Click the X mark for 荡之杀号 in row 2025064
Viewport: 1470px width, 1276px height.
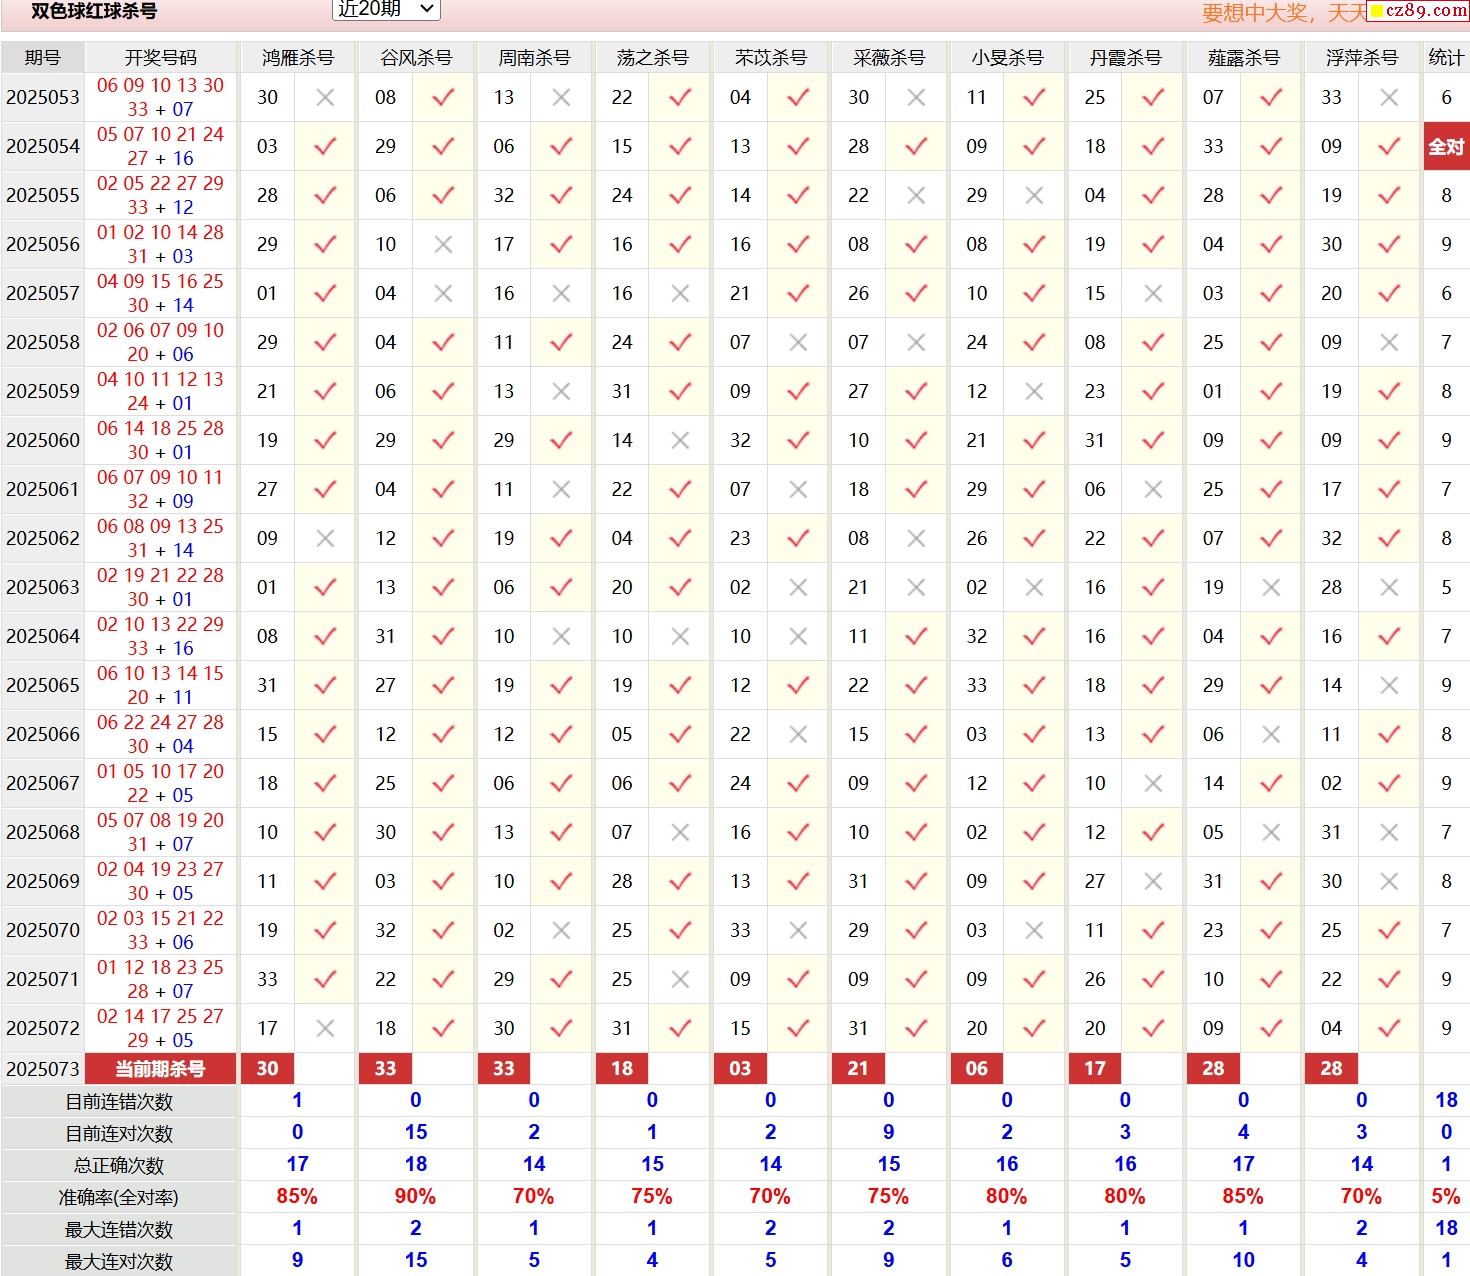(x=680, y=636)
